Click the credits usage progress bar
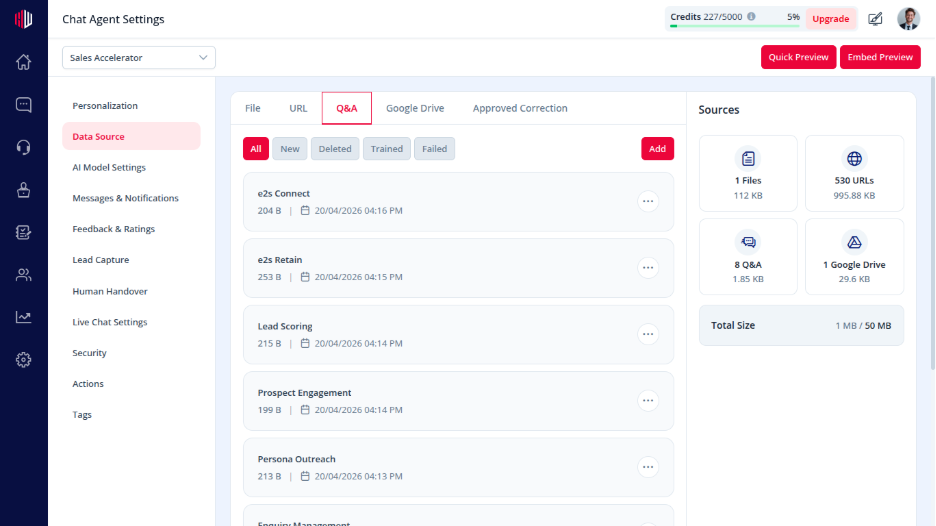The width and height of the screenshot is (936, 526). [734, 26]
